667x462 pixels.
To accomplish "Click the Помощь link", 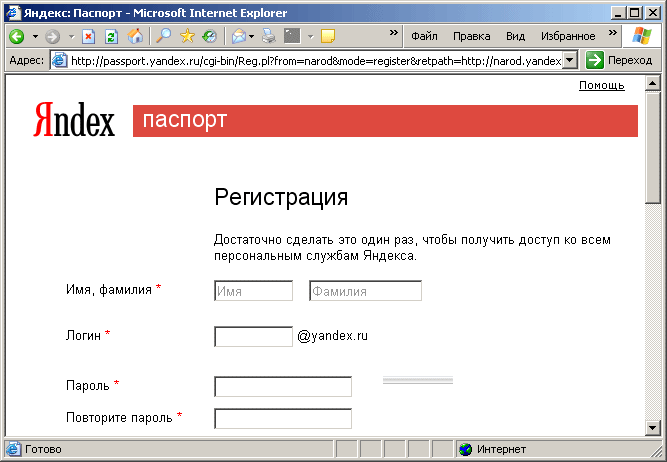I will (601, 86).
